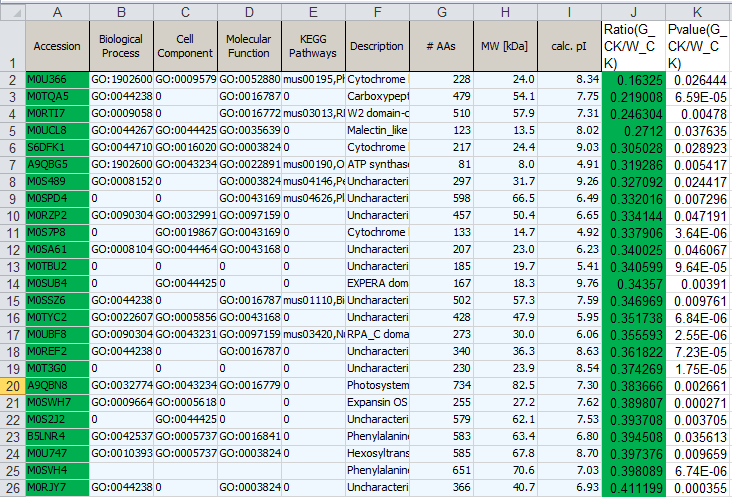Select accession cell M0TQA5

click(x=57, y=97)
